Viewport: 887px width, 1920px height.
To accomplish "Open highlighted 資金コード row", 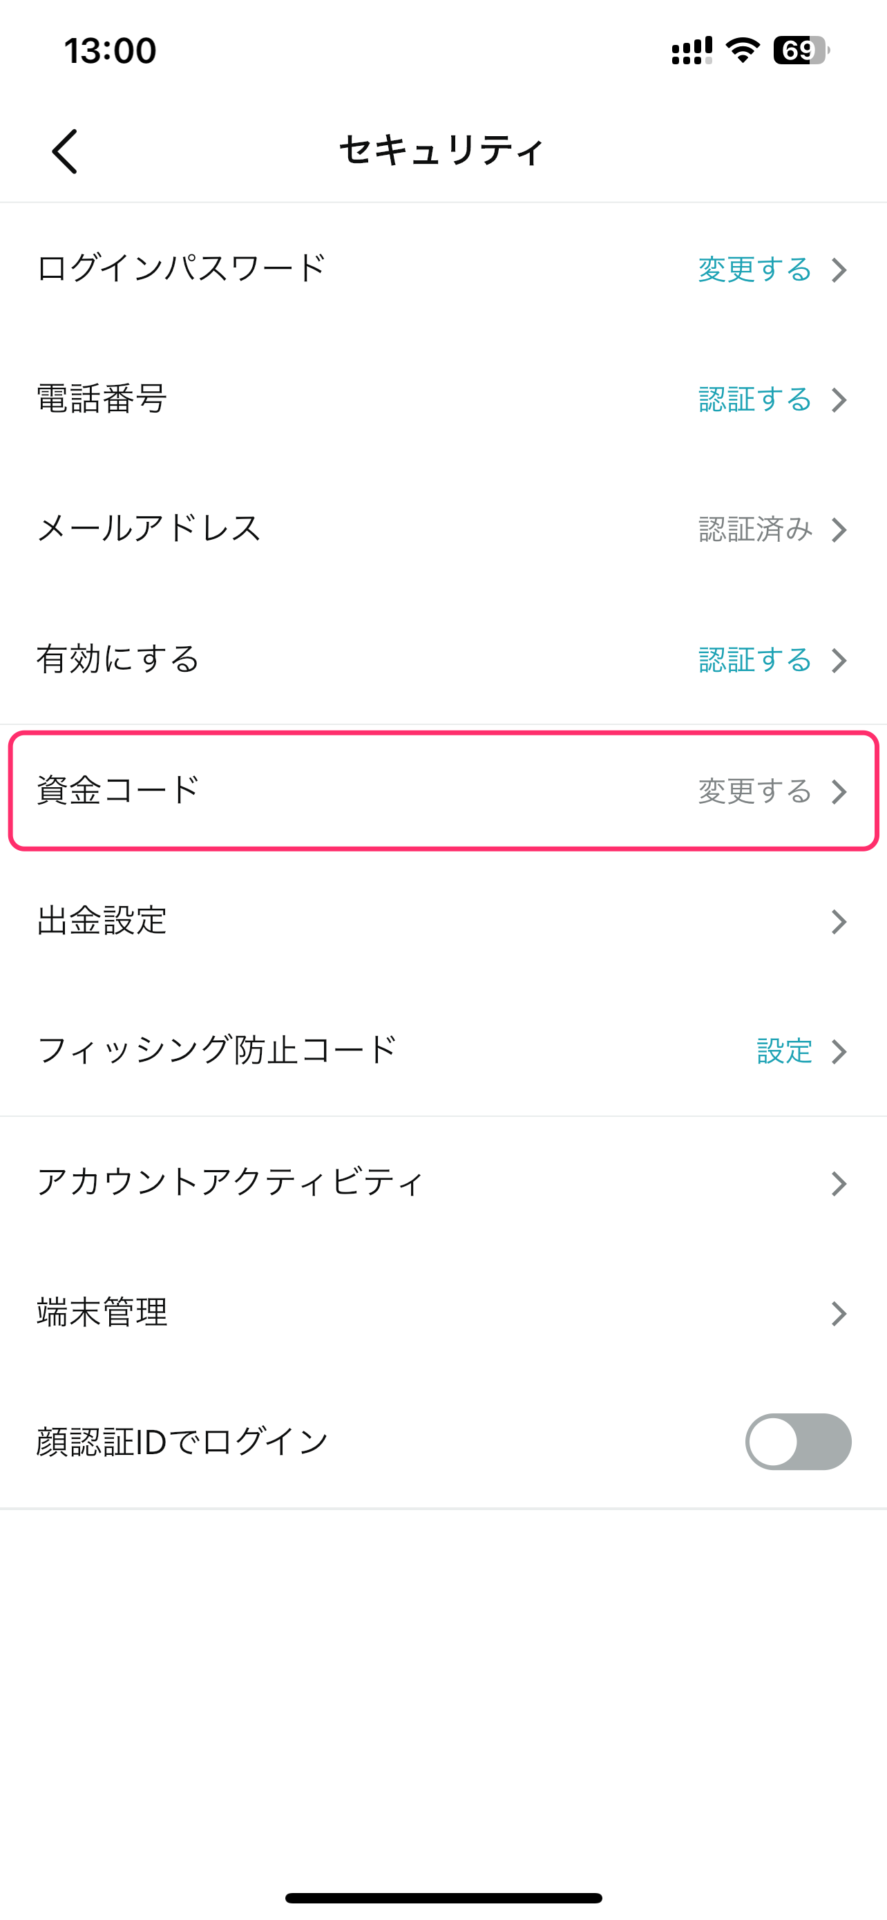I will pos(443,791).
